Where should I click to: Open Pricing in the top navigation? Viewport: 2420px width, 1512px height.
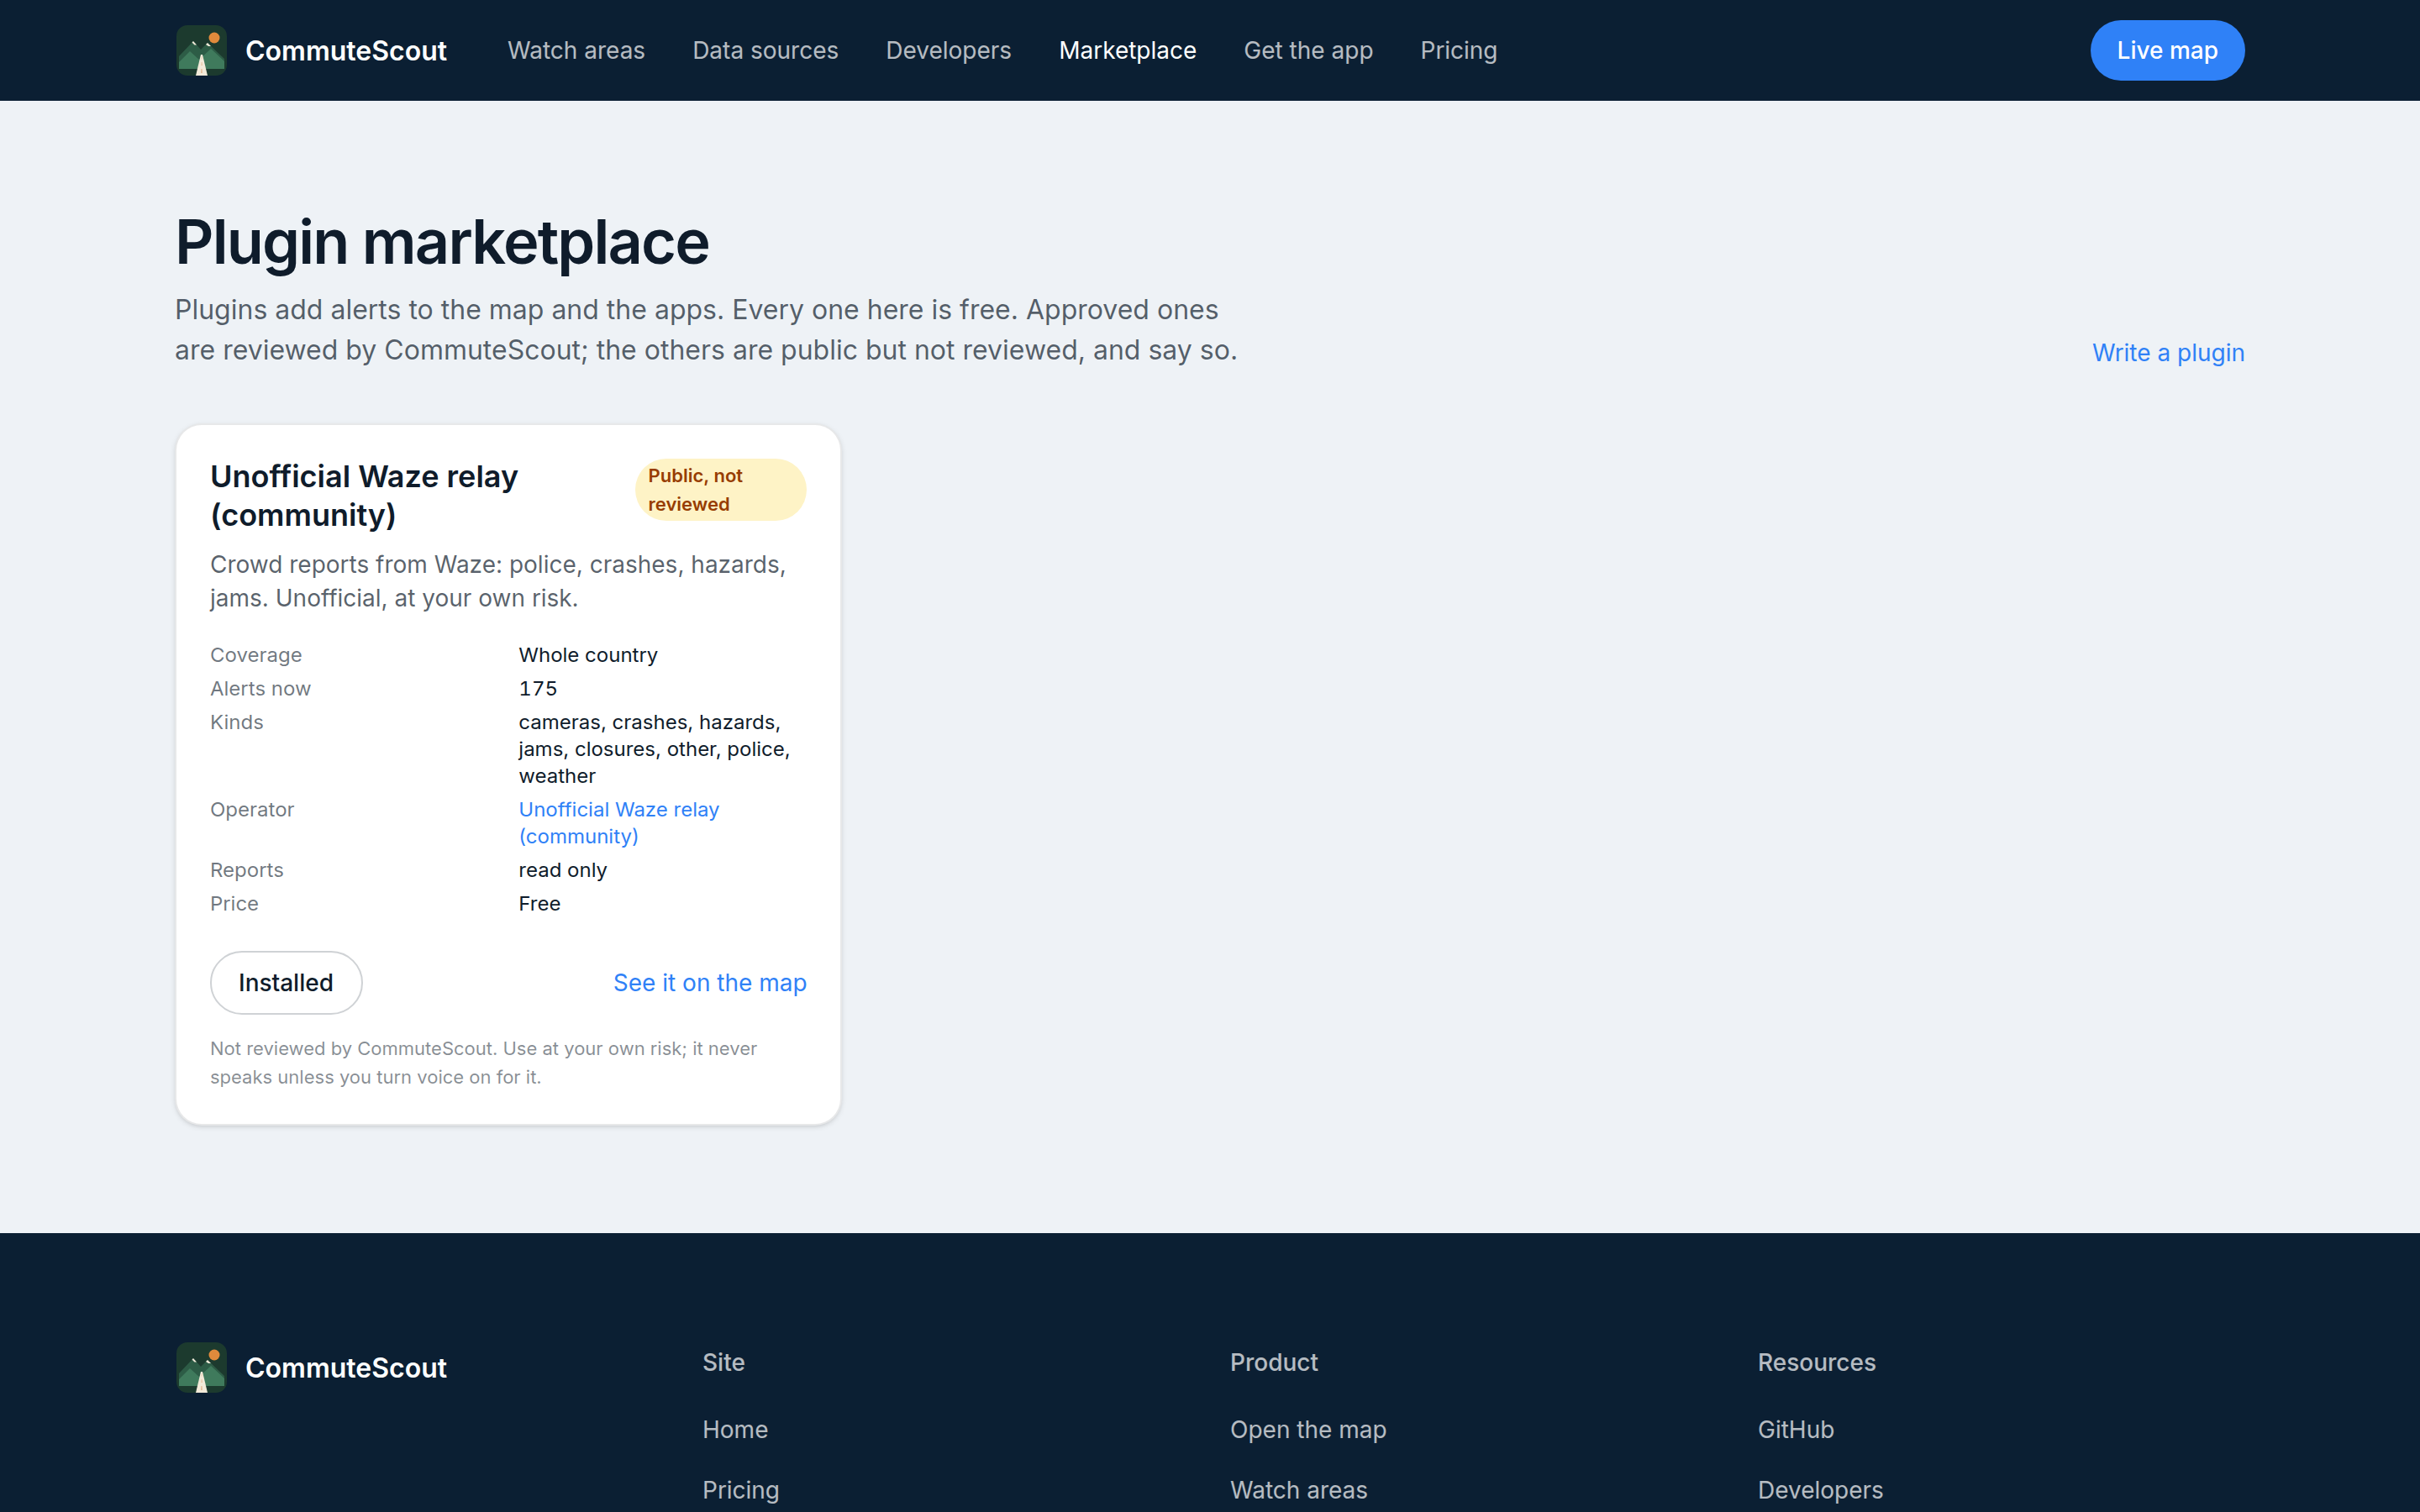point(1458,50)
